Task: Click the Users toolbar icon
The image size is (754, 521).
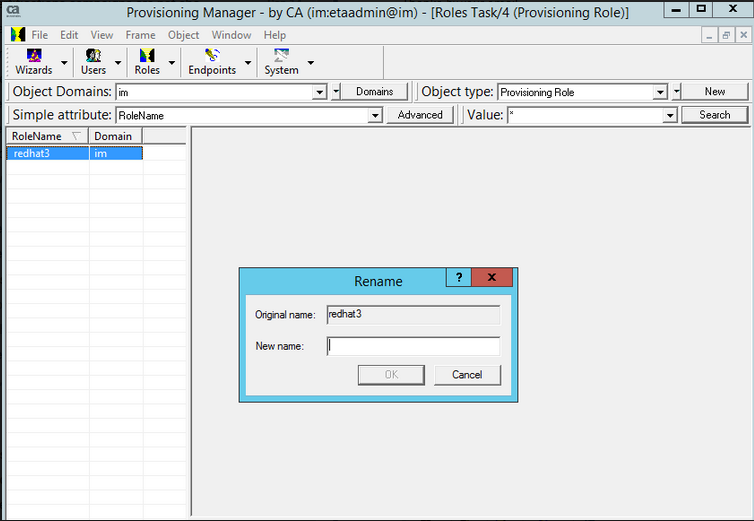Action: coord(93,57)
